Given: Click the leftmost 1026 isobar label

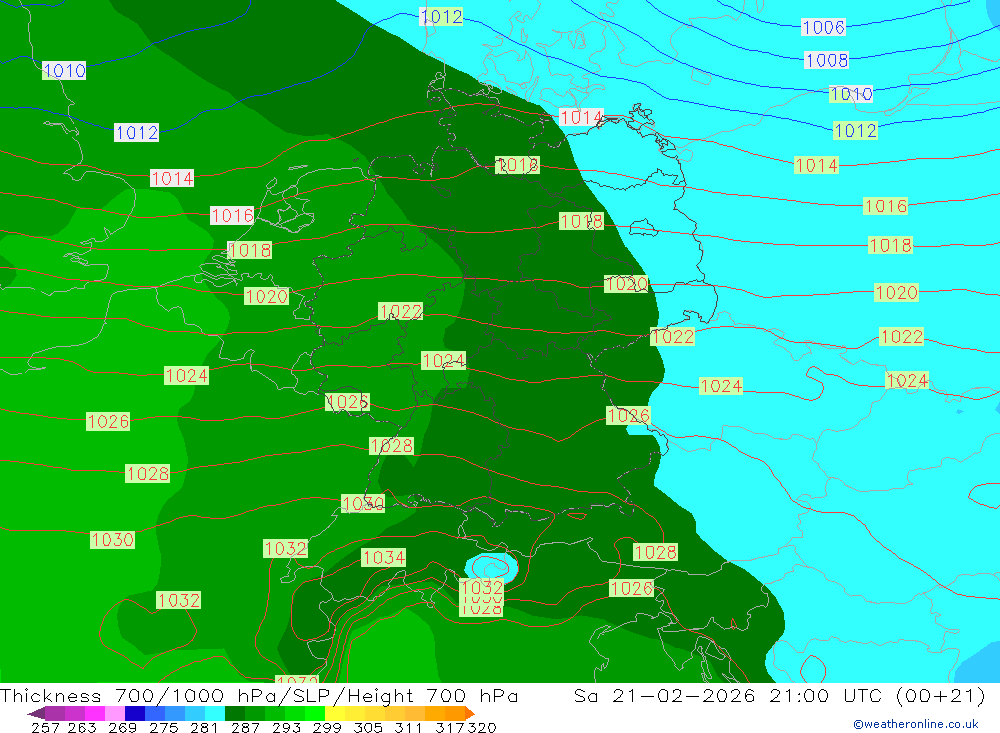Looking at the screenshot, I should point(108,422).
